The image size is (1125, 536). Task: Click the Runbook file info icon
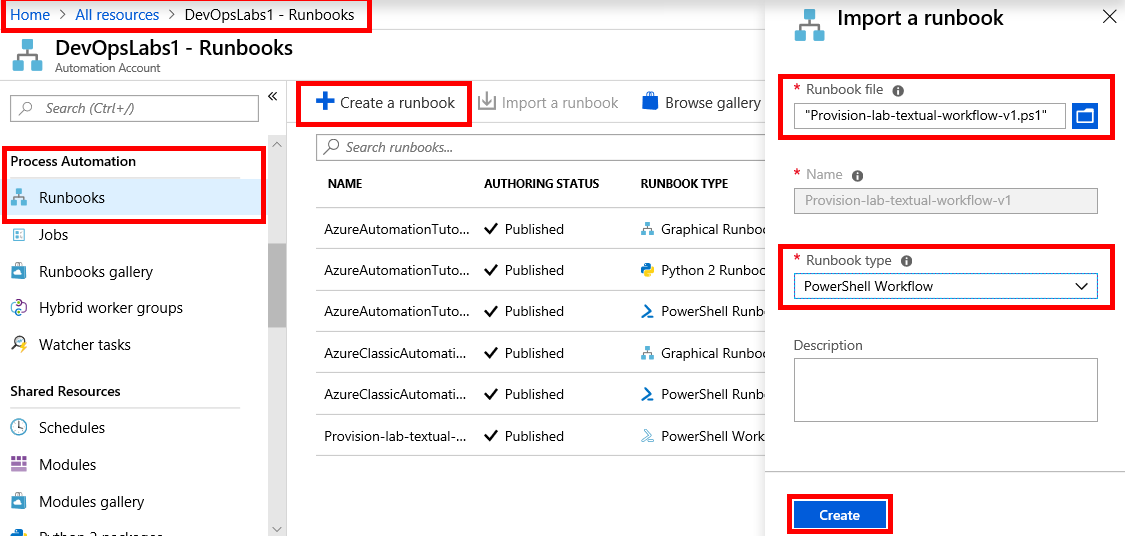pyautogui.click(x=898, y=90)
